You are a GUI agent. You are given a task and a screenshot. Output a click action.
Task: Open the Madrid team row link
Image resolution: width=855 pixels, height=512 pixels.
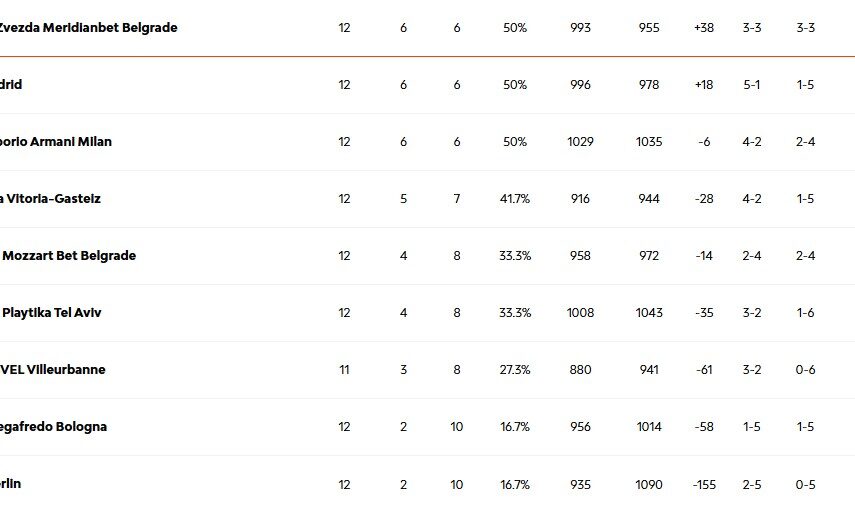11,85
